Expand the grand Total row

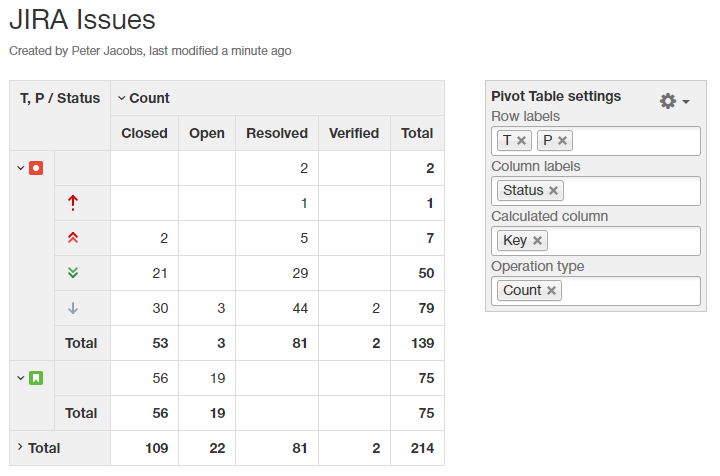(20, 447)
